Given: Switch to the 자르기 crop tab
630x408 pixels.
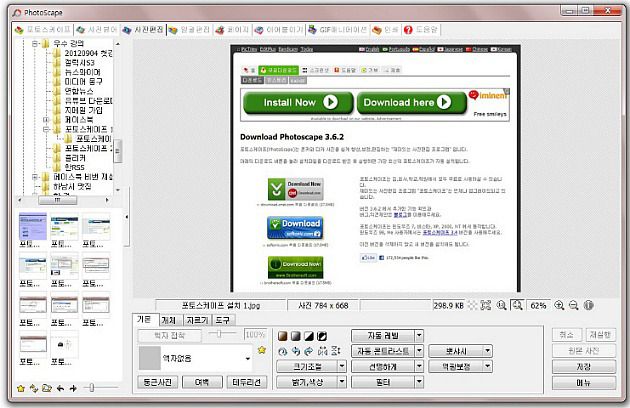Looking at the screenshot, I should tap(197, 320).
